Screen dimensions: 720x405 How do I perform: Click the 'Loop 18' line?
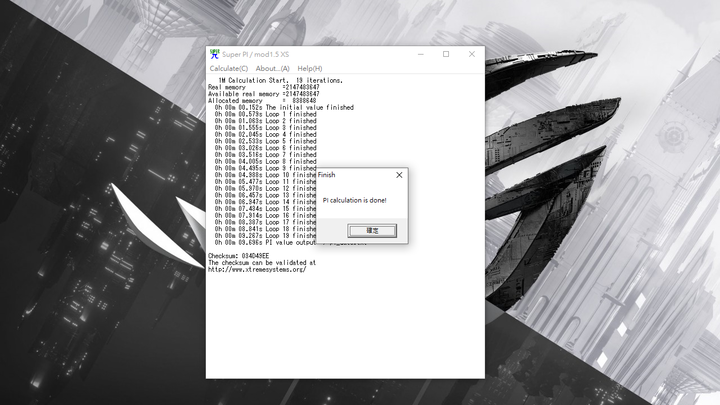pyautogui.click(x=265, y=229)
